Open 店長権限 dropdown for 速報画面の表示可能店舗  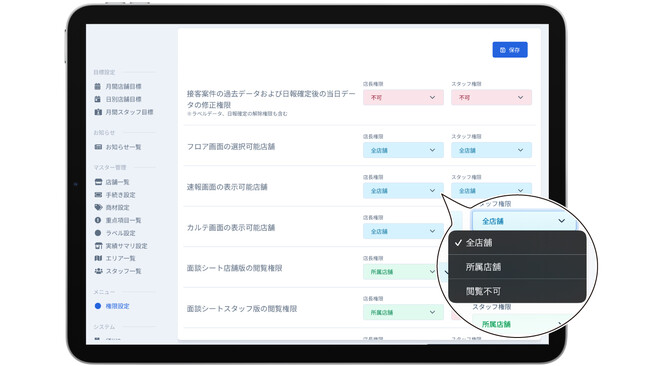pyautogui.click(x=403, y=191)
